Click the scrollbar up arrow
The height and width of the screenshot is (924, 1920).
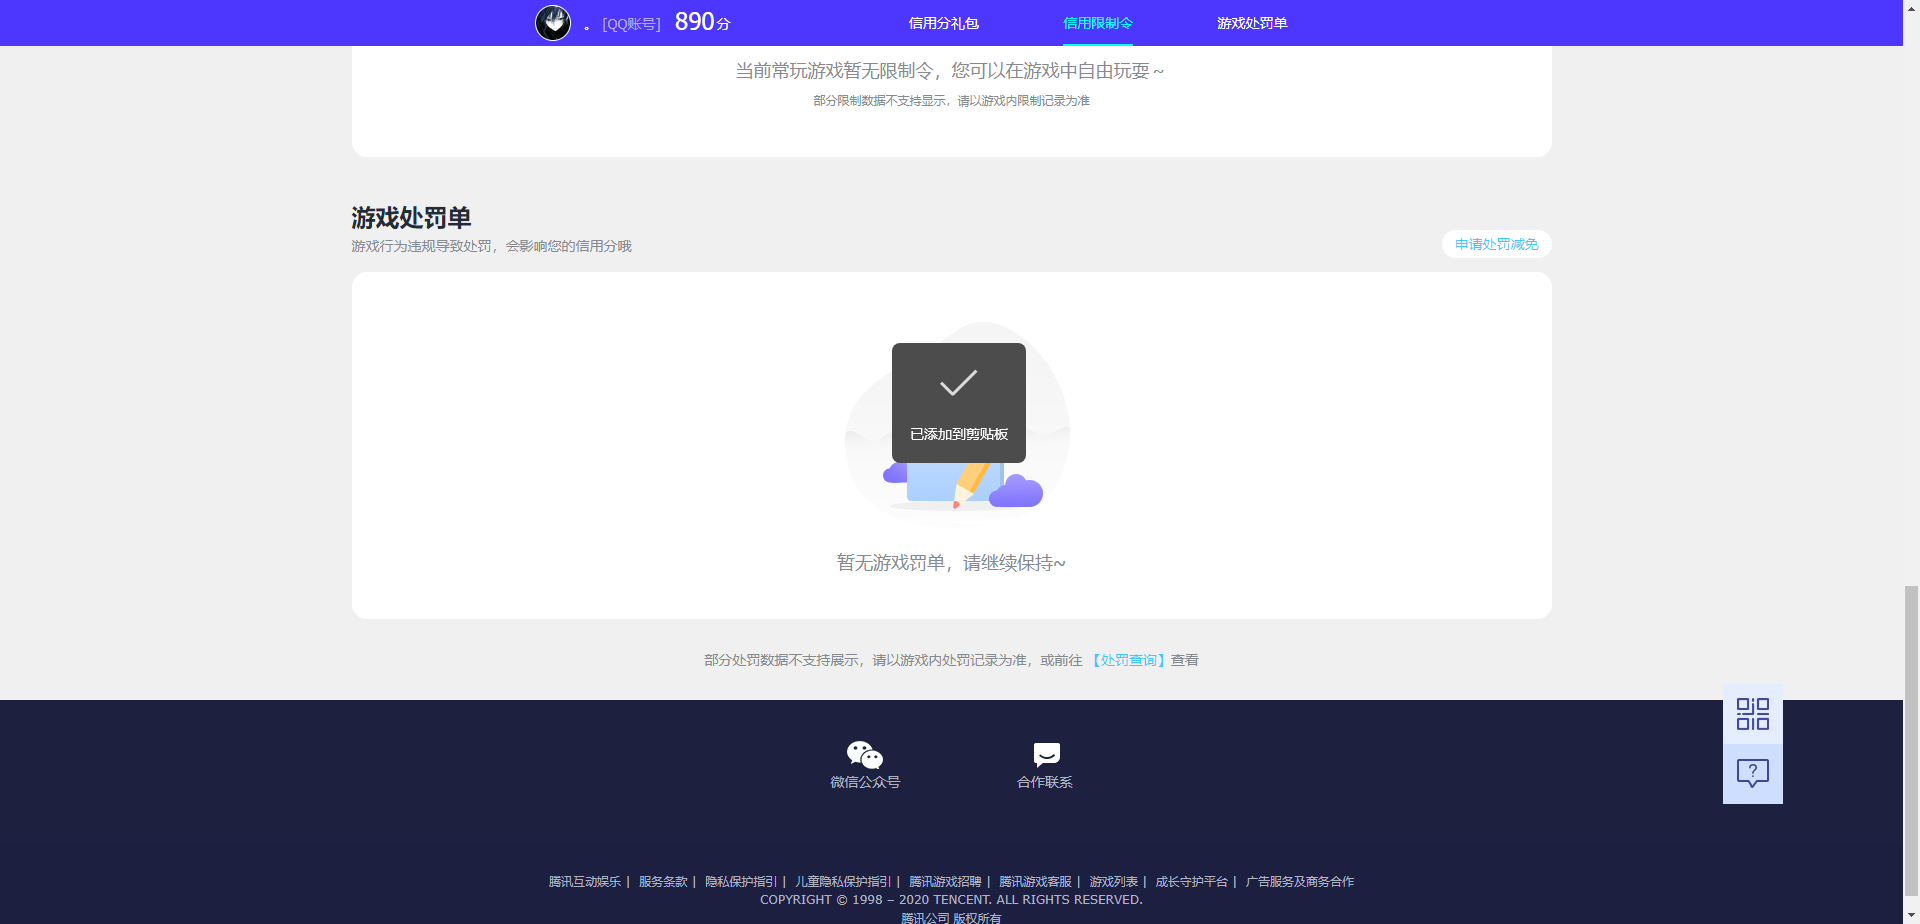tap(1911, 8)
